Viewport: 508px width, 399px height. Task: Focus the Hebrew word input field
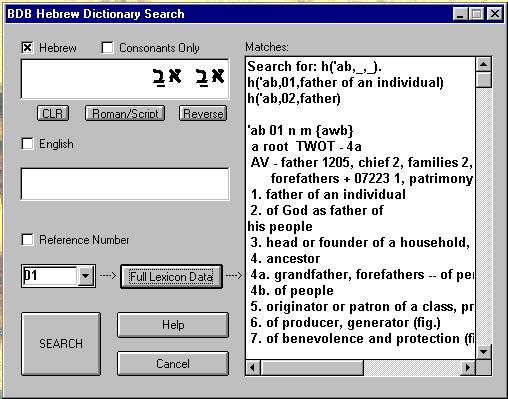coord(125,79)
